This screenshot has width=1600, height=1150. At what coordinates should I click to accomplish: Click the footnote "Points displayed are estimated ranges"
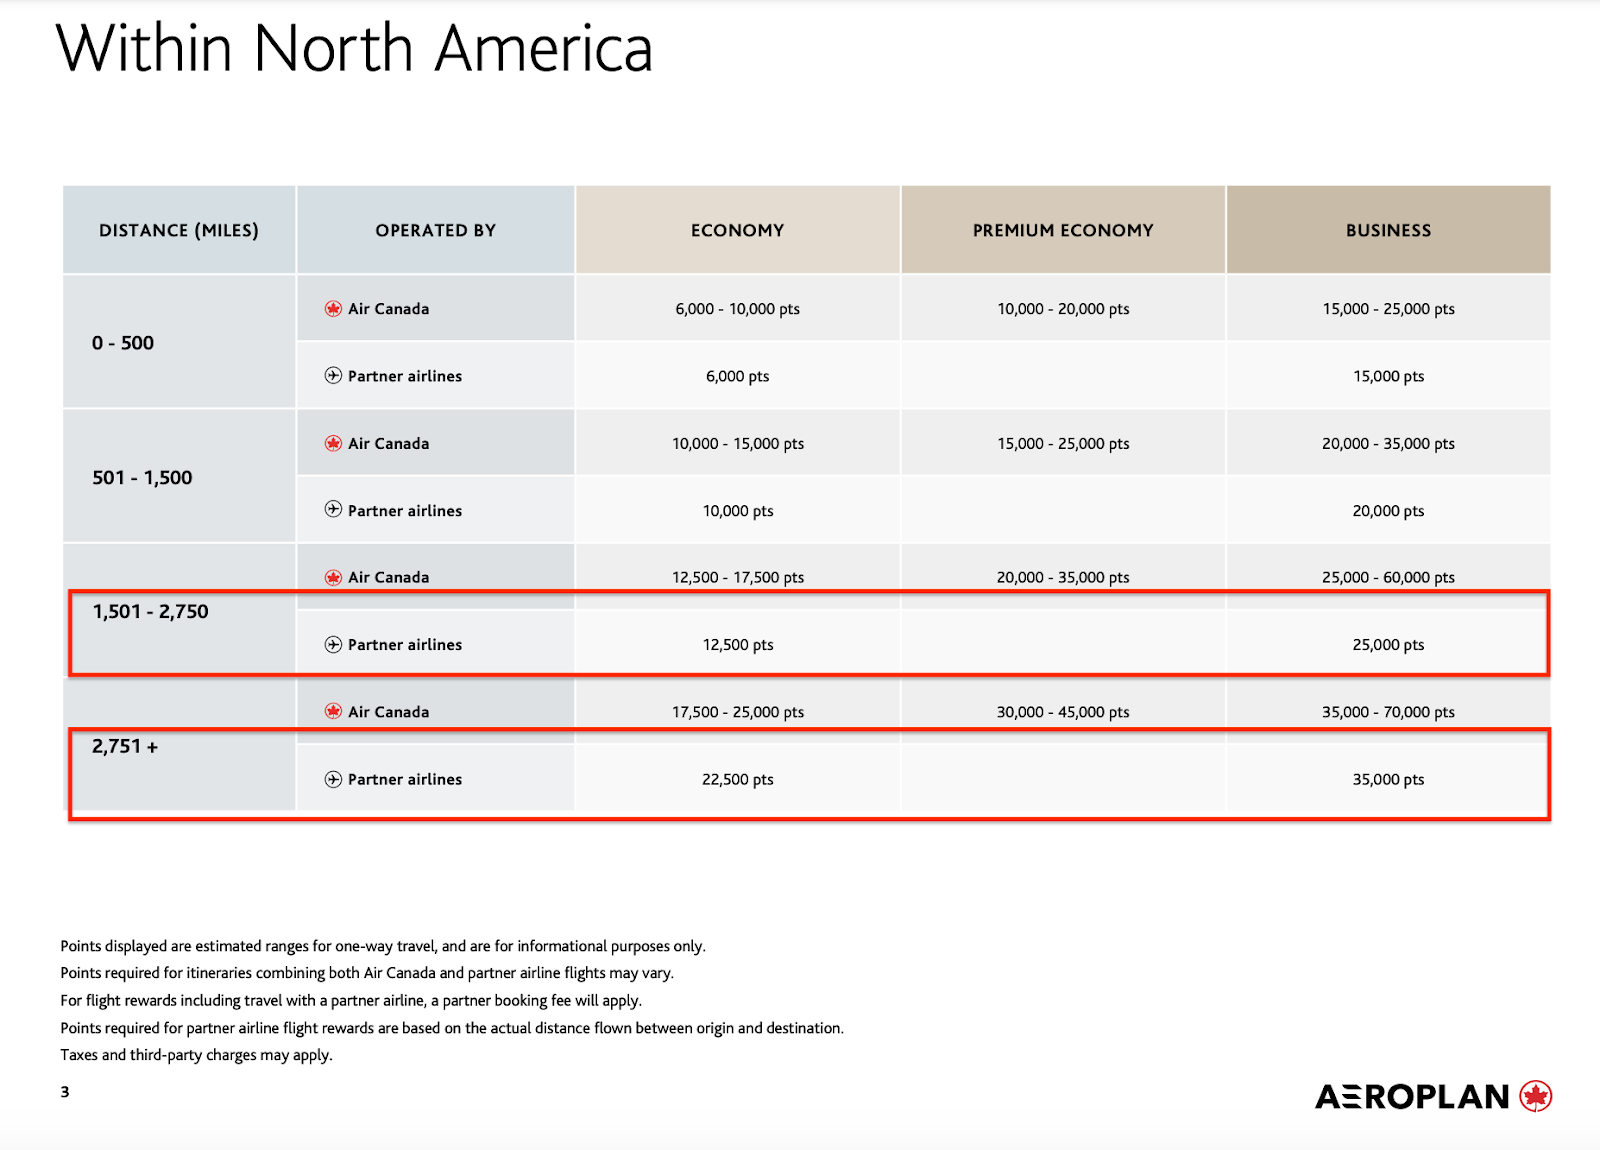383,946
